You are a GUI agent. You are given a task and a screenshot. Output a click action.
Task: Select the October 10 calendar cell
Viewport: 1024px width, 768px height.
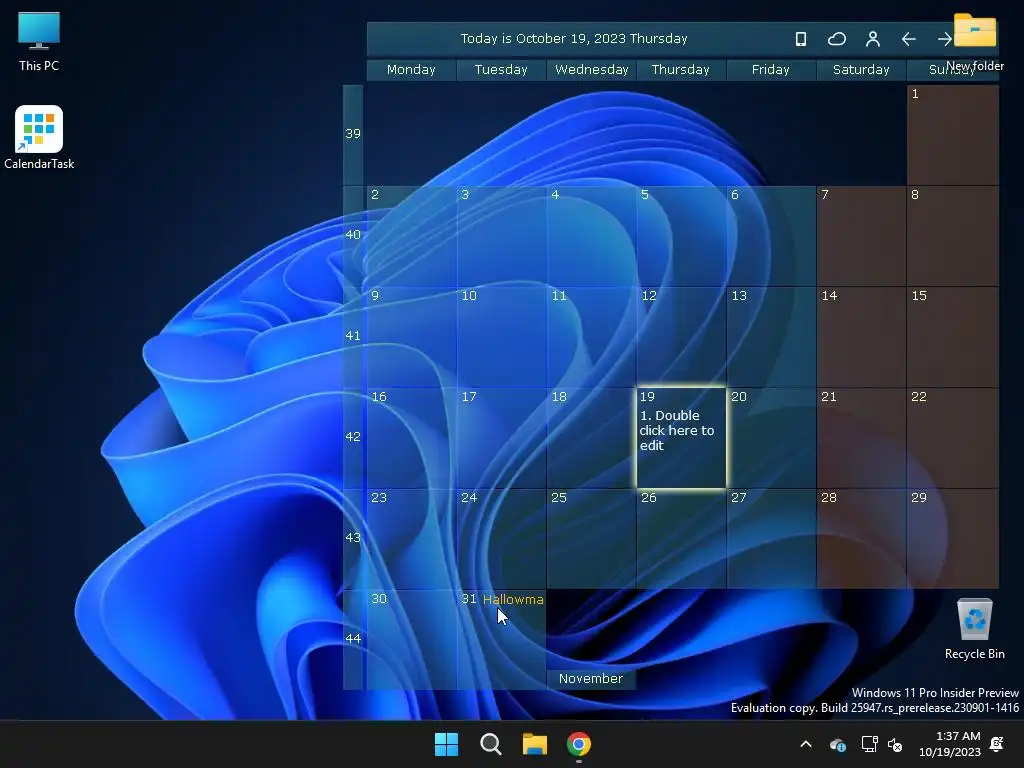(x=501, y=337)
